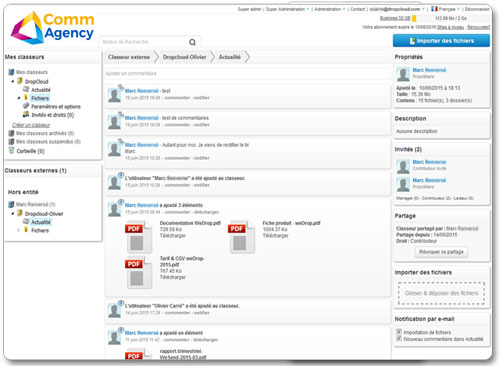The height and width of the screenshot is (366, 500).
Task: Click Mes classeurs suspendus icon
Action: pyautogui.click(x=11, y=141)
